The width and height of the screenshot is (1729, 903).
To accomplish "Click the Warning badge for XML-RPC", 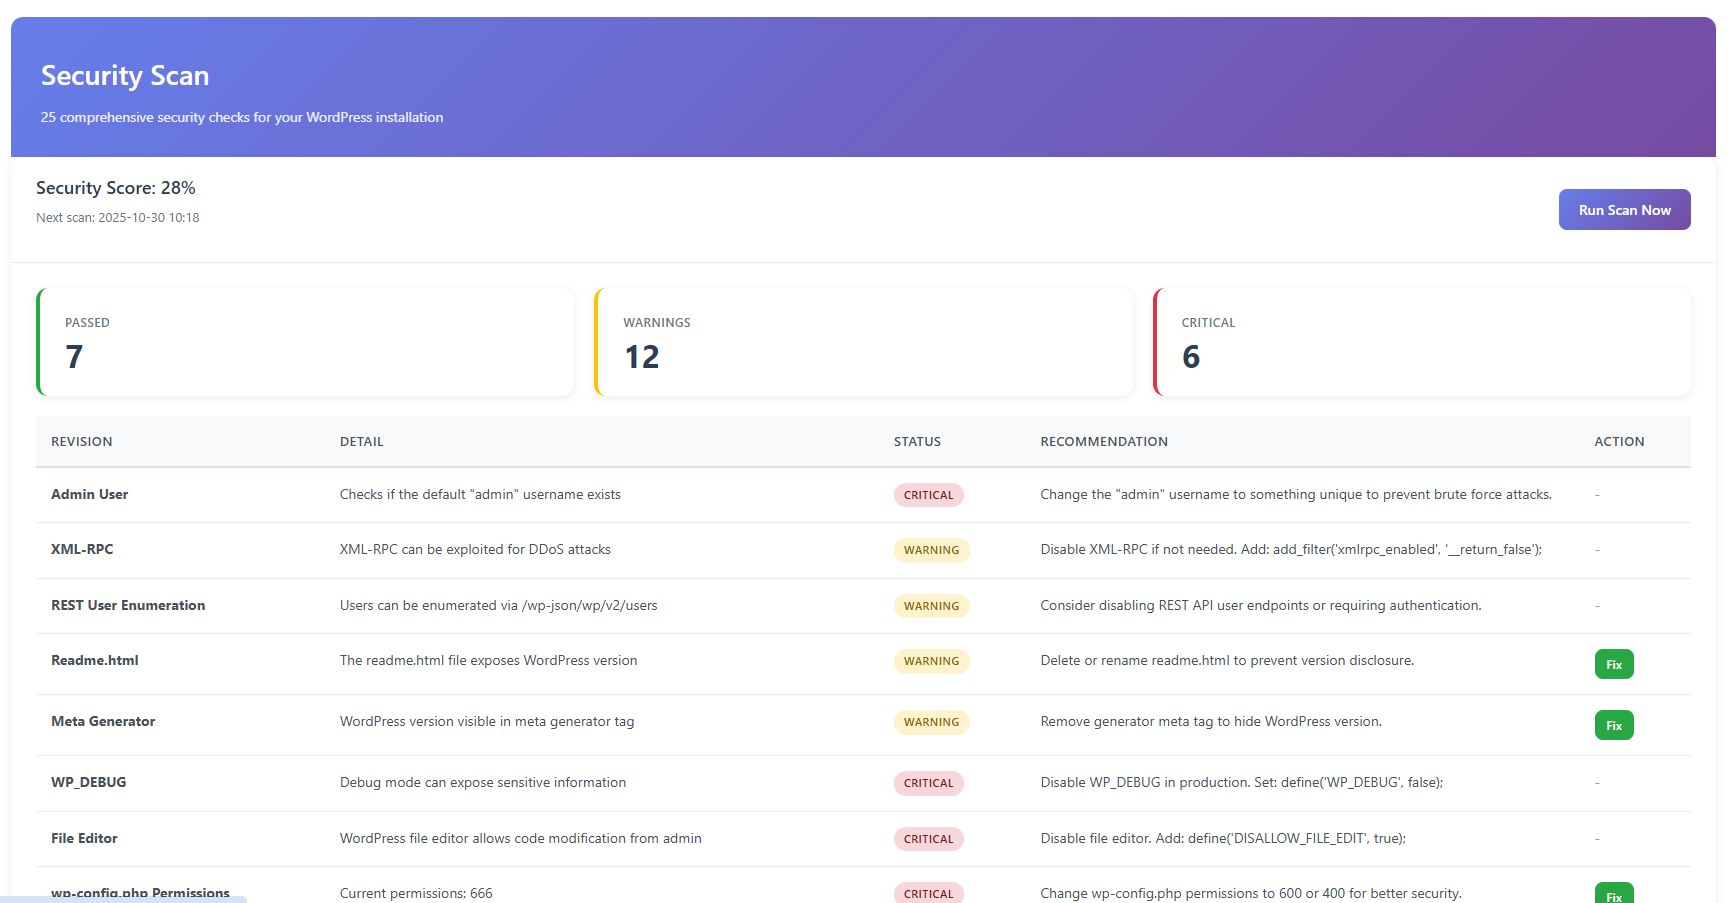I will pos(931,550).
